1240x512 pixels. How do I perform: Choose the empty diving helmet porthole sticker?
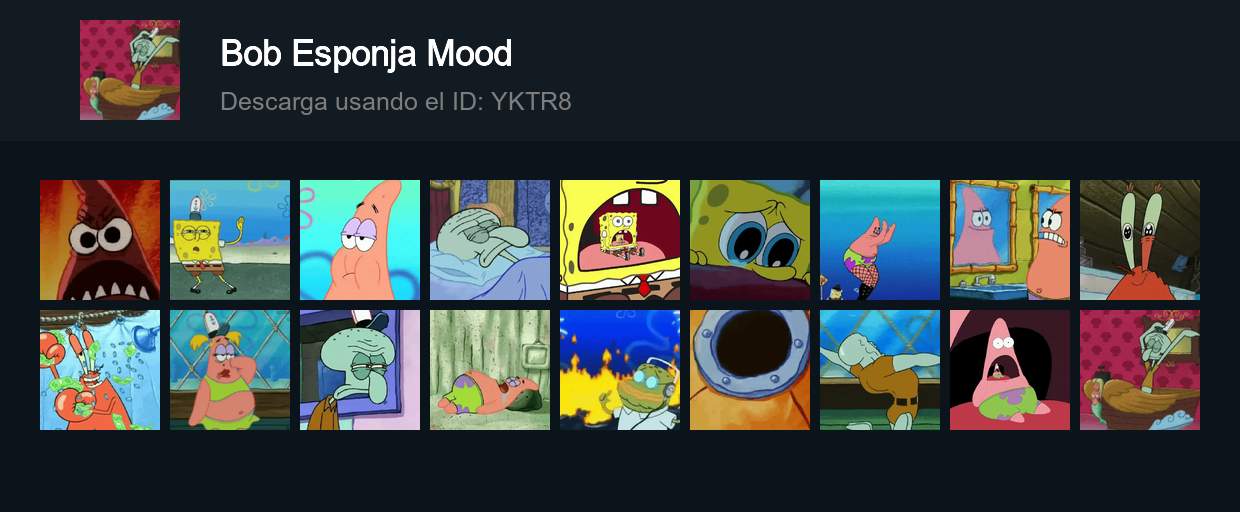(750, 370)
